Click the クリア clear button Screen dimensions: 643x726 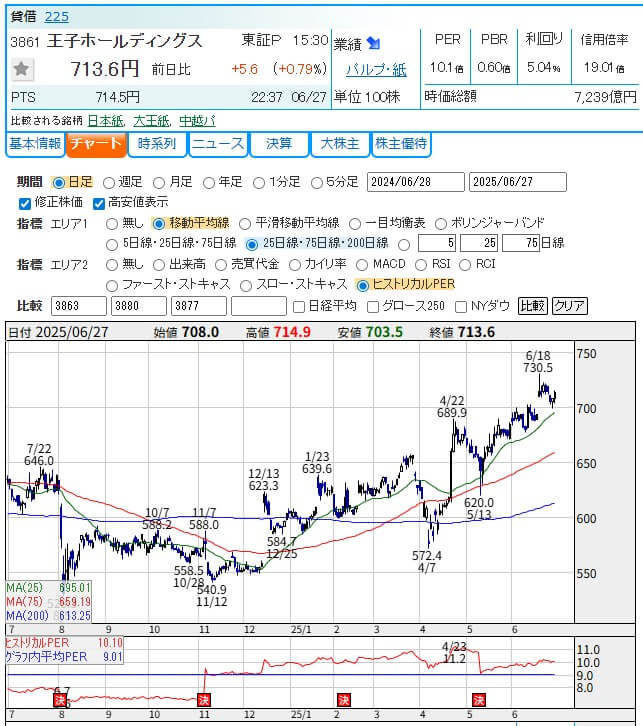569,306
